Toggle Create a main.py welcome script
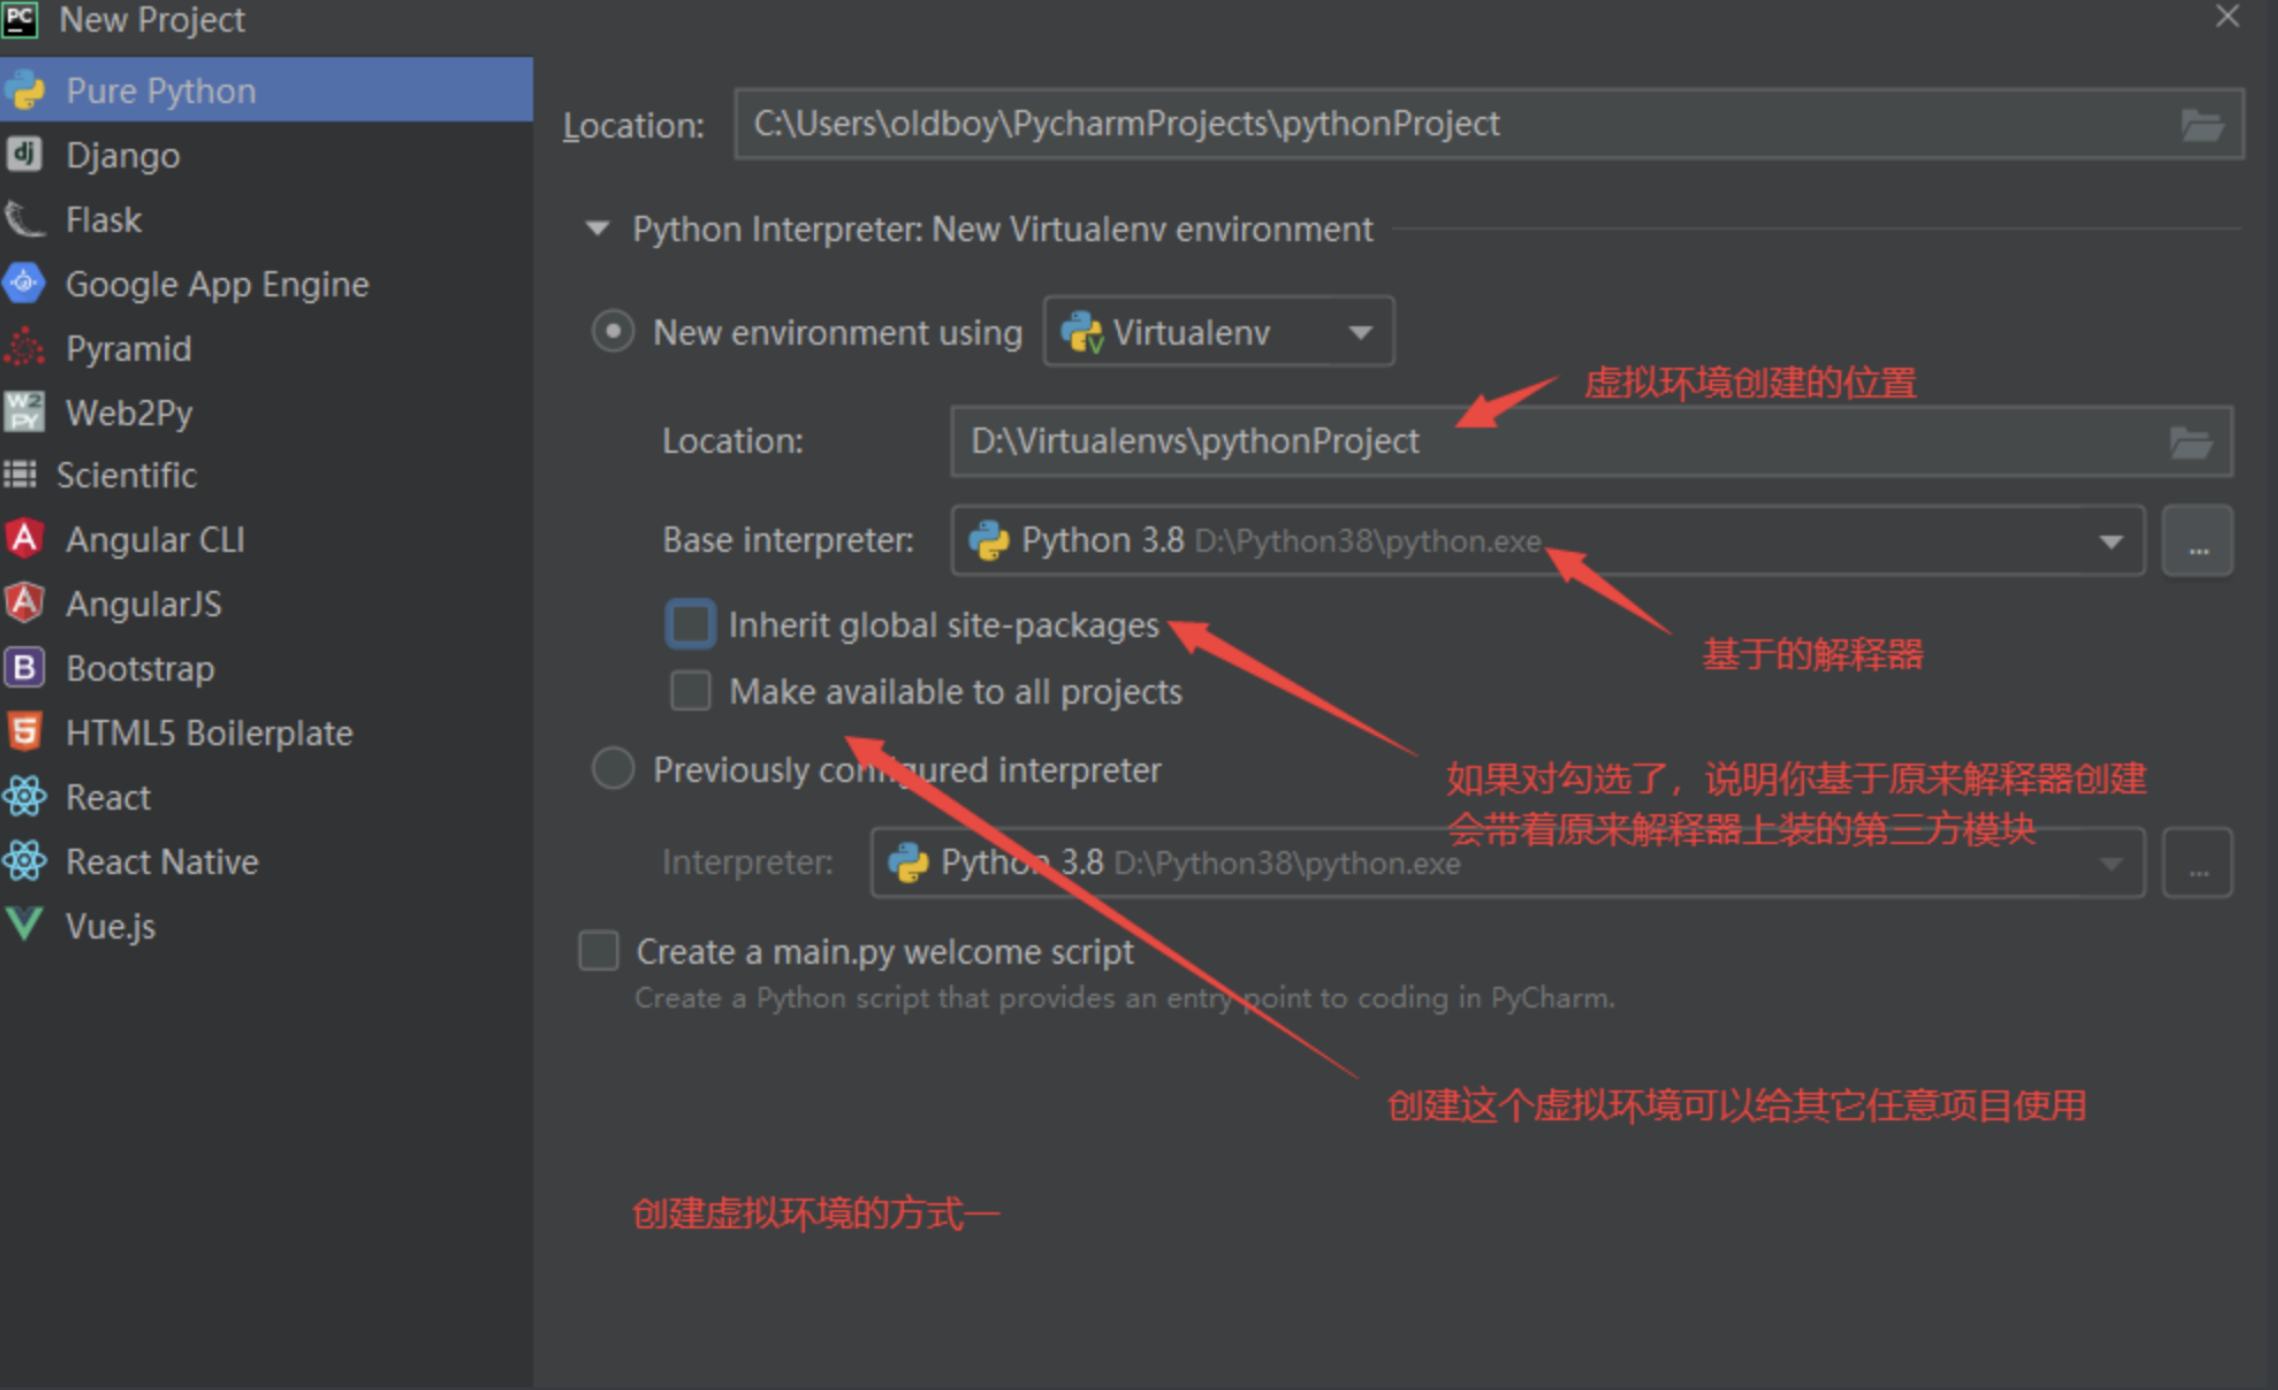The width and height of the screenshot is (2278, 1390). pyautogui.click(x=599, y=950)
